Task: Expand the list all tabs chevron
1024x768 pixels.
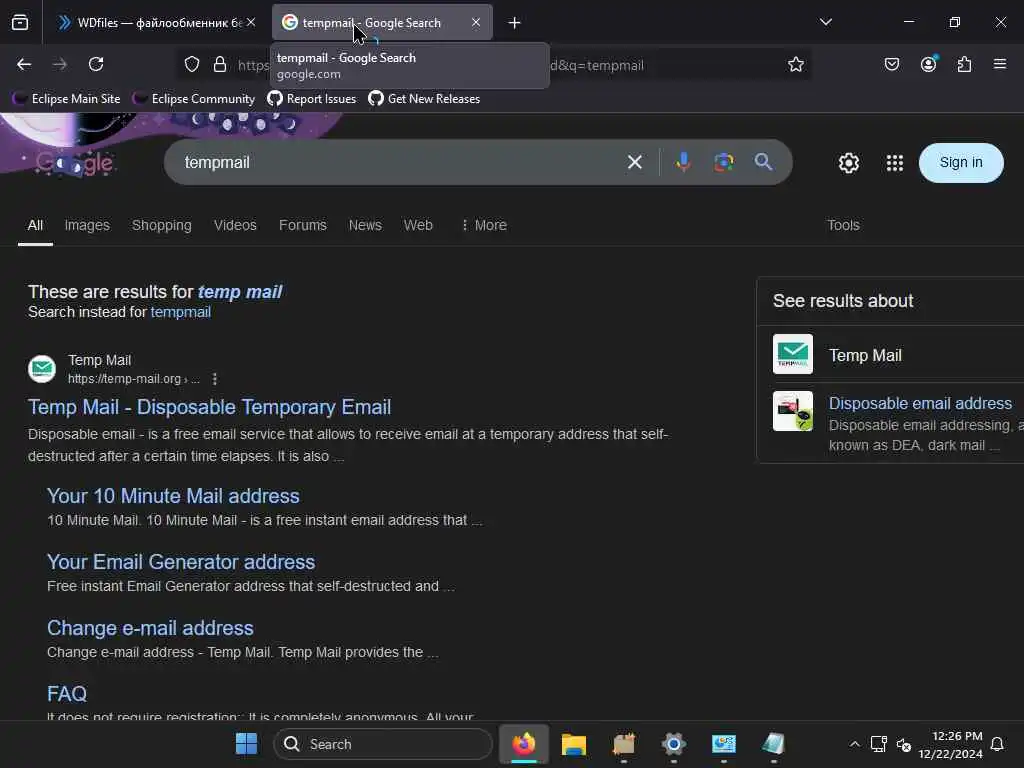Action: click(x=825, y=22)
